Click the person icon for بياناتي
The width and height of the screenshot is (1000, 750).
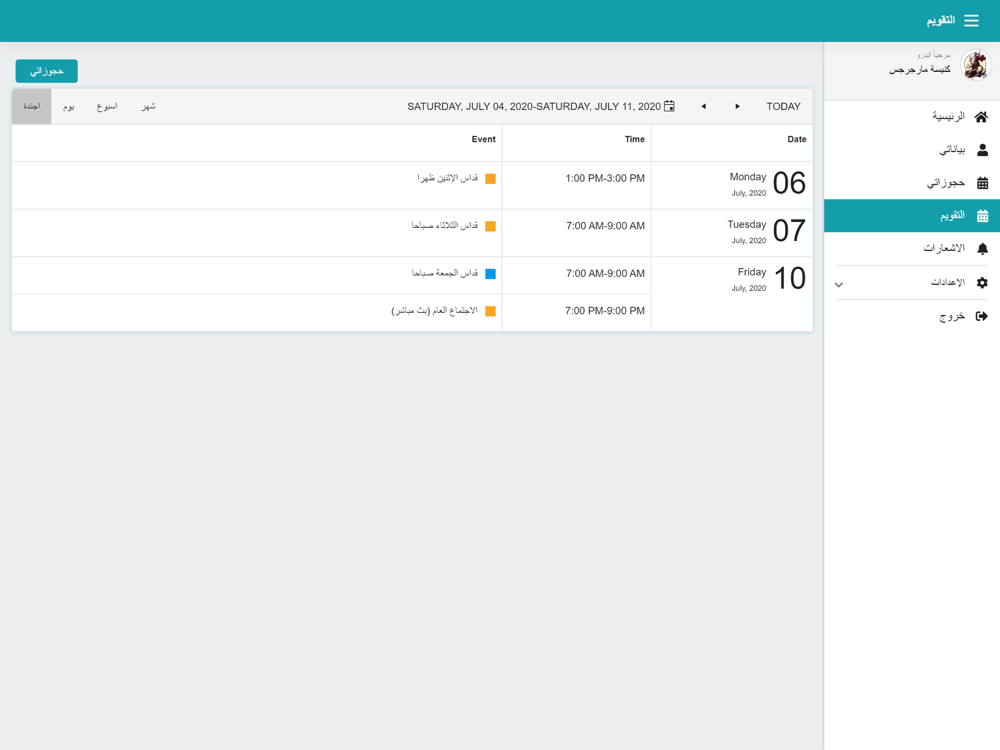coord(982,150)
